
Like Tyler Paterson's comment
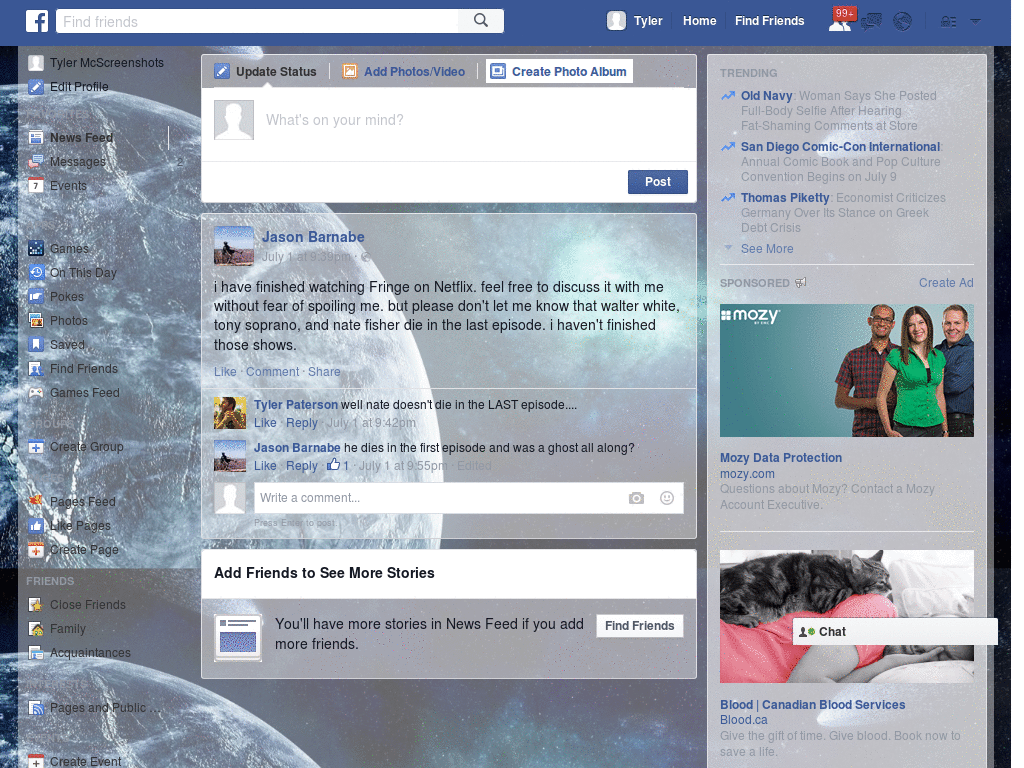[264, 422]
